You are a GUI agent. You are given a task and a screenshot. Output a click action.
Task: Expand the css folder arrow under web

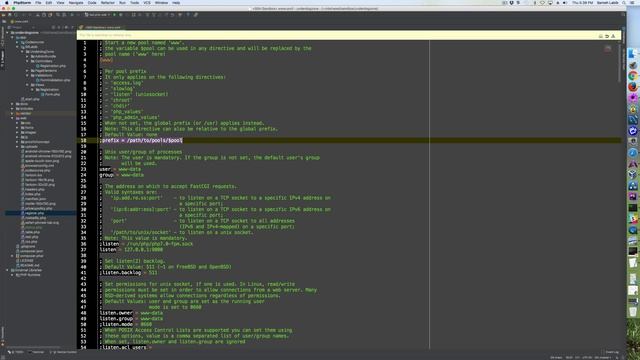(18, 123)
